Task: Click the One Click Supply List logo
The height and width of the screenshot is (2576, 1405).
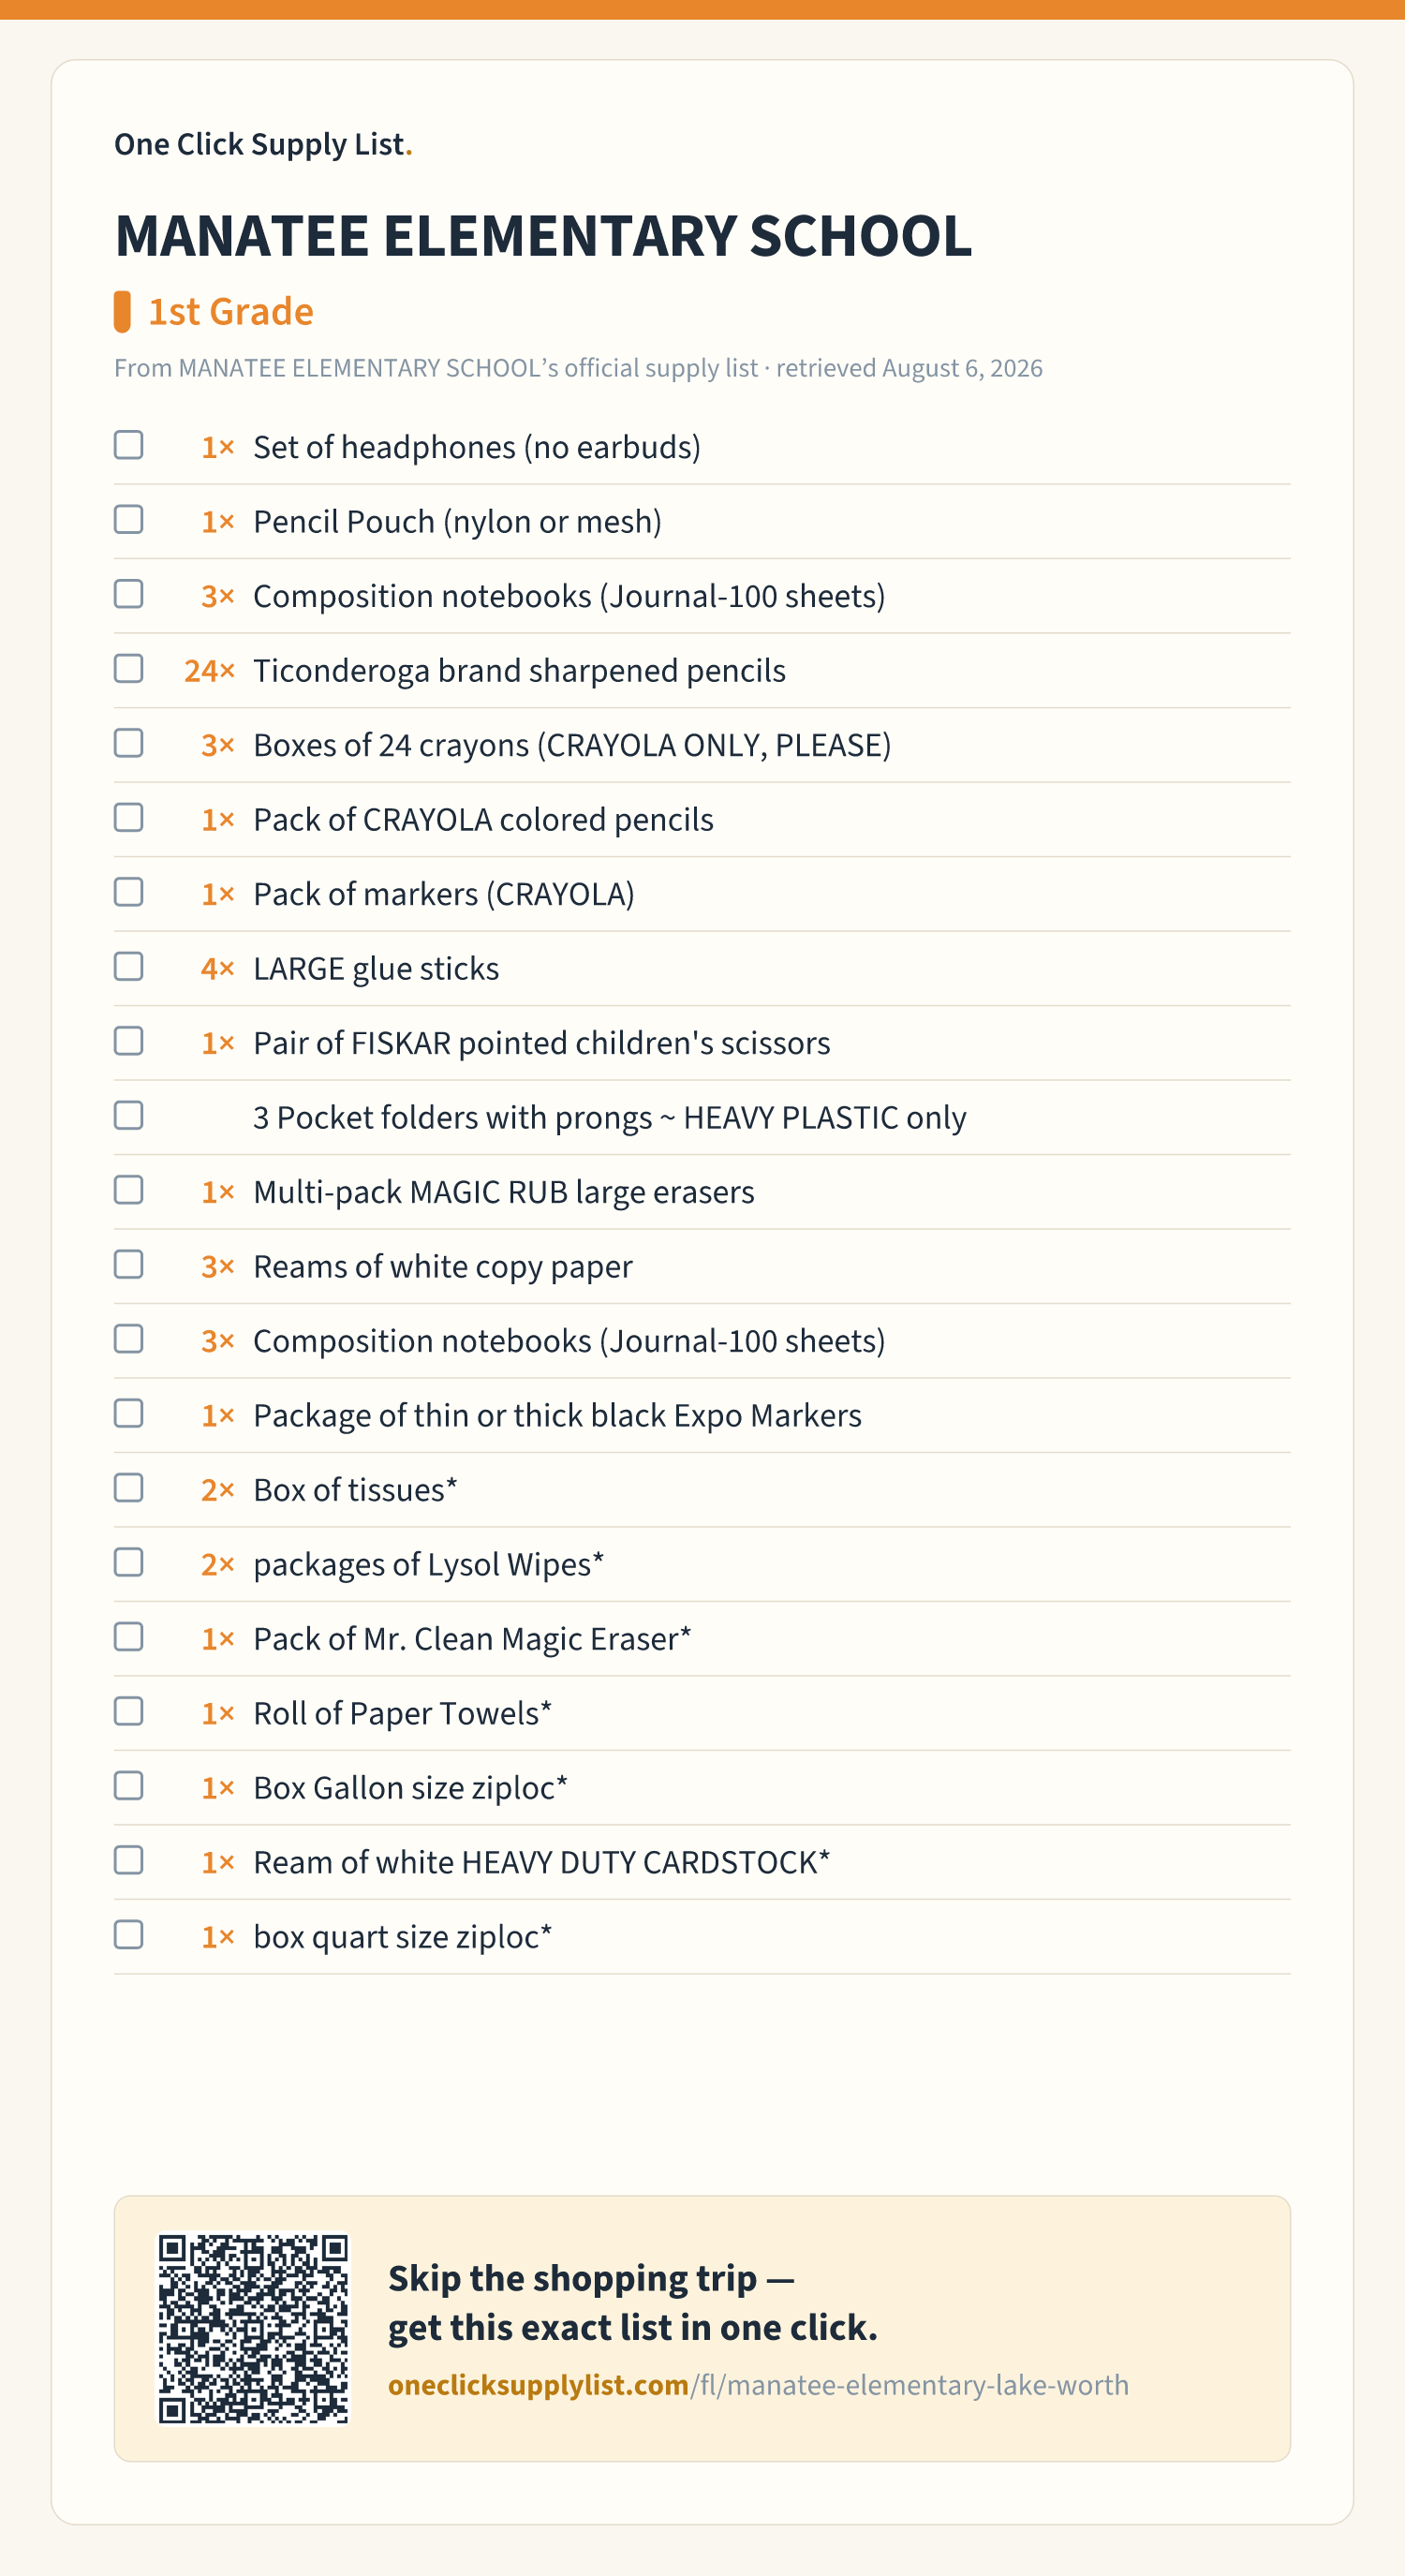Action: pos(263,144)
